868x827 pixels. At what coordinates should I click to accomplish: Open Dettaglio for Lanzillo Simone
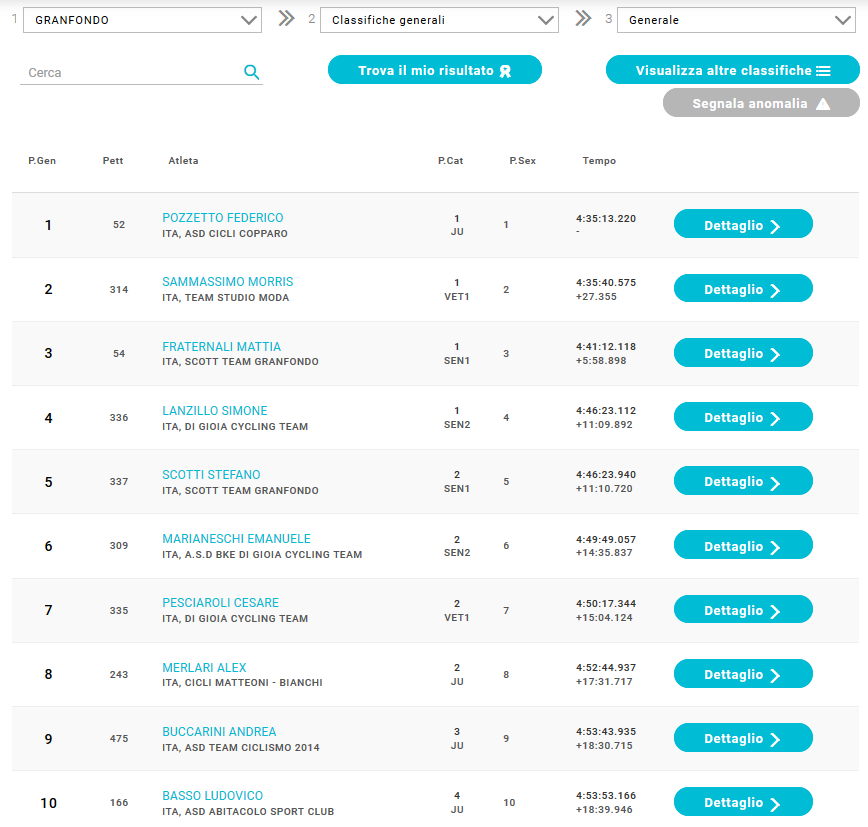(743, 417)
